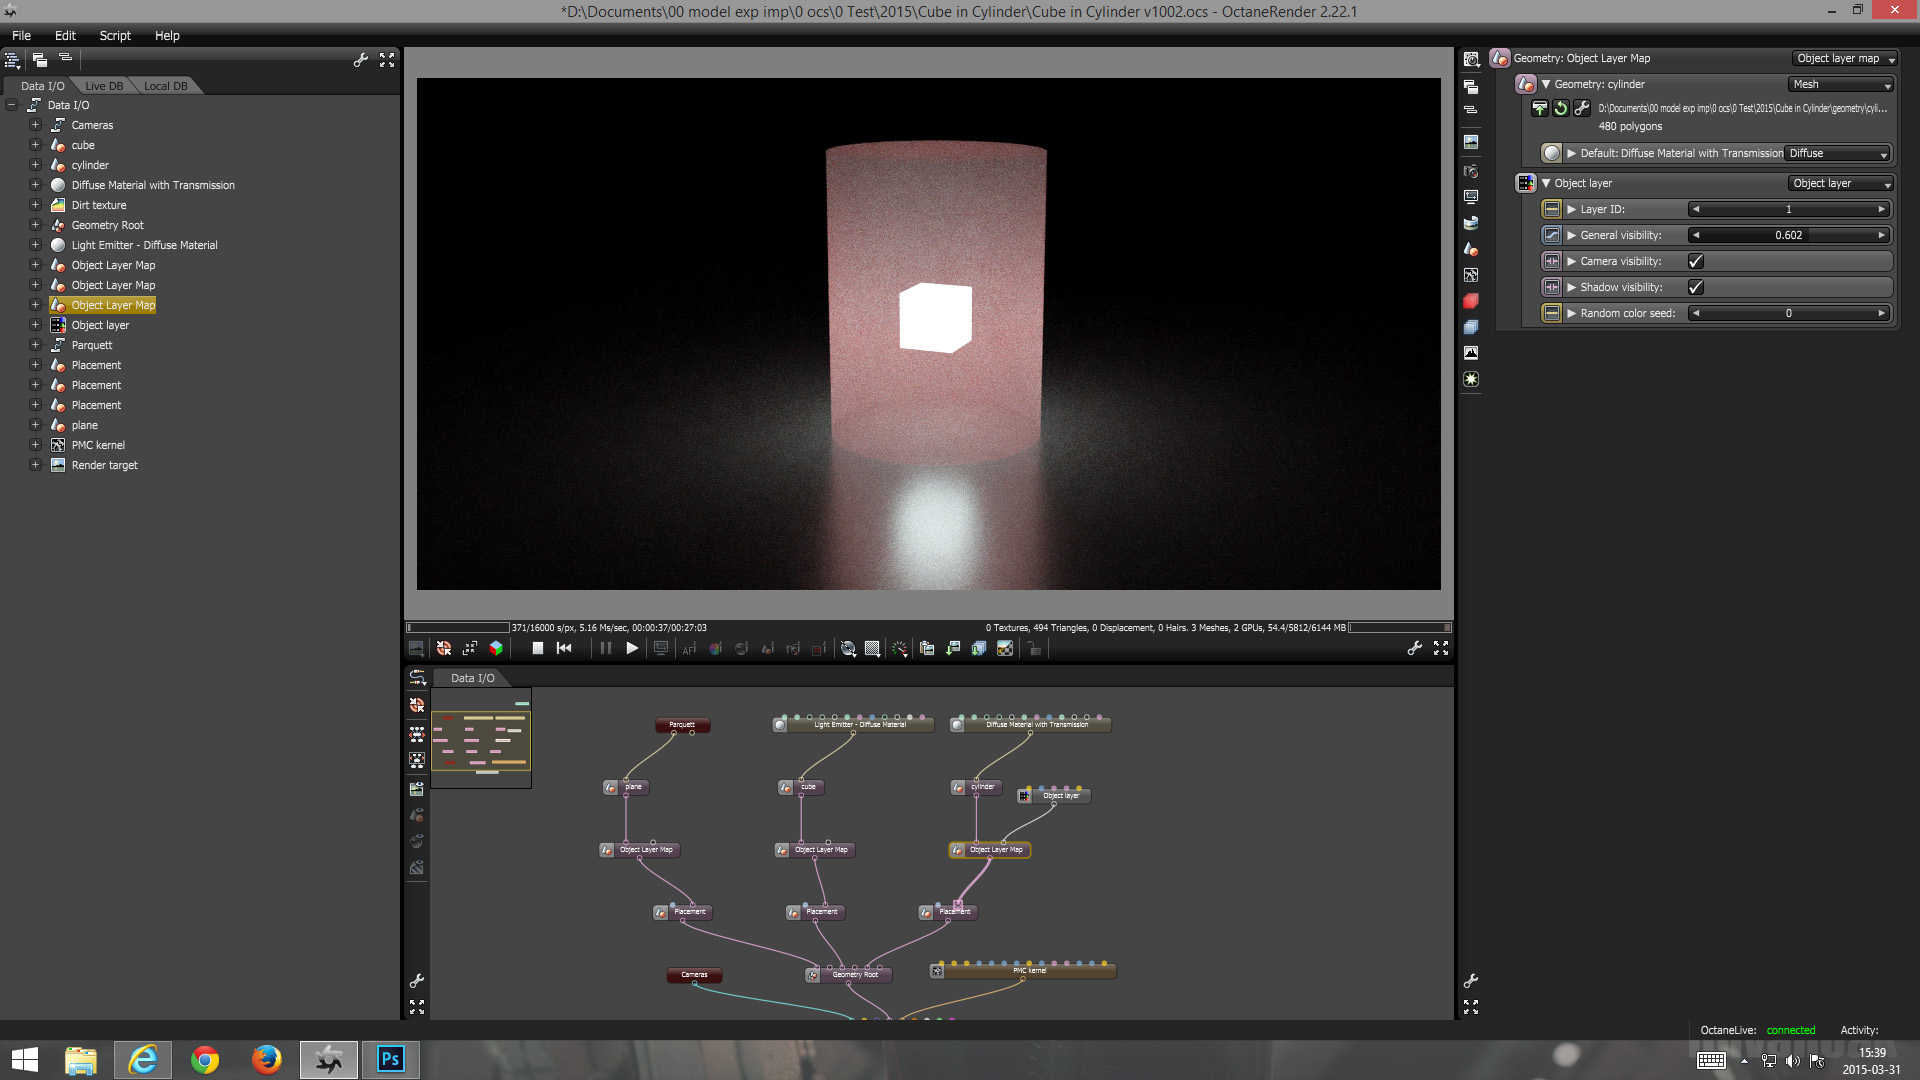Expand the cylinder tree item

click(x=35, y=165)
